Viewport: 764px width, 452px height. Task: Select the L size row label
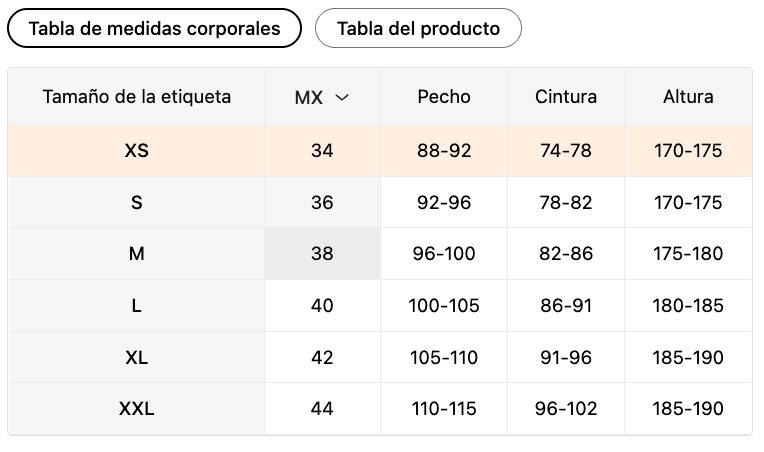[x=137, y=305]
